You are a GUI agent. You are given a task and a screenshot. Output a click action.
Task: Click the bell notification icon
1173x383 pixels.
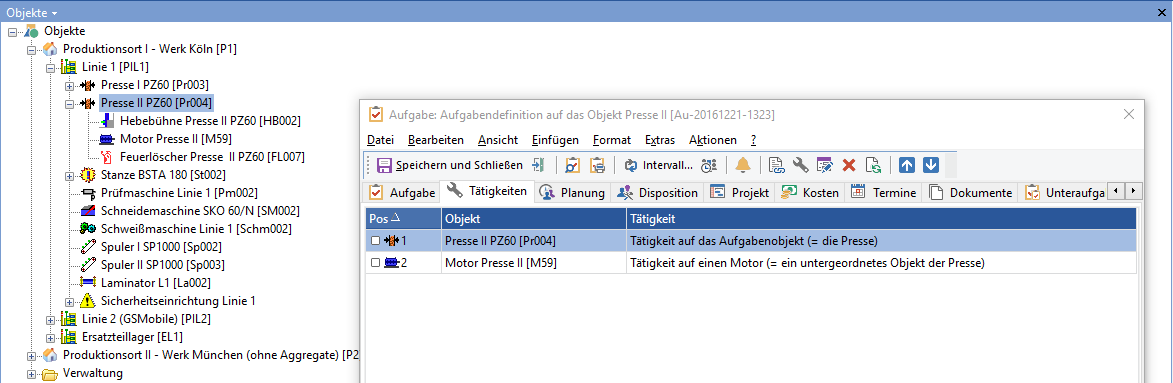[x=743, y=165]
